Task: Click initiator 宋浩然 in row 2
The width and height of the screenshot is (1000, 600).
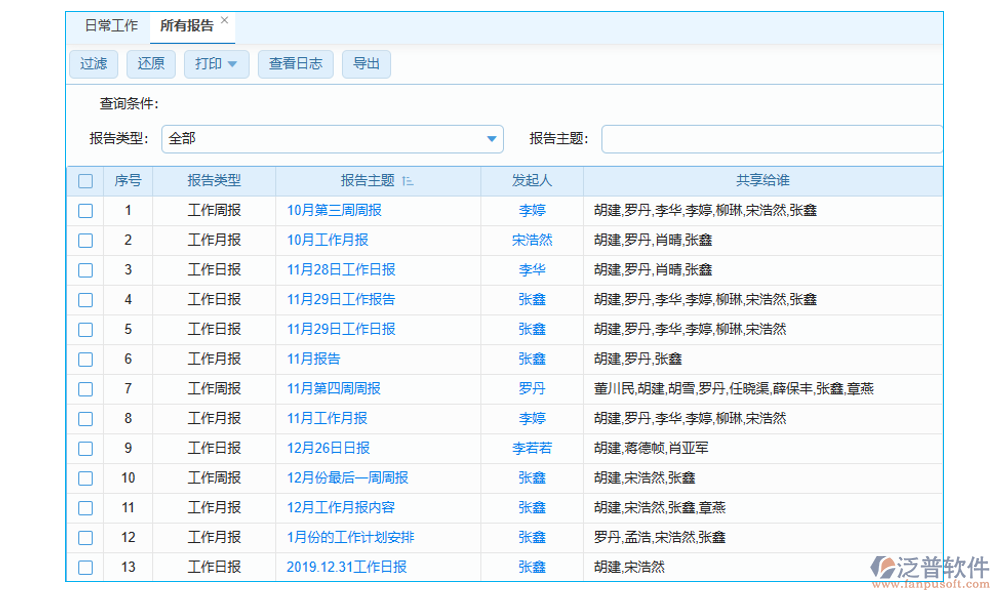Action: (x=532, y=240)
